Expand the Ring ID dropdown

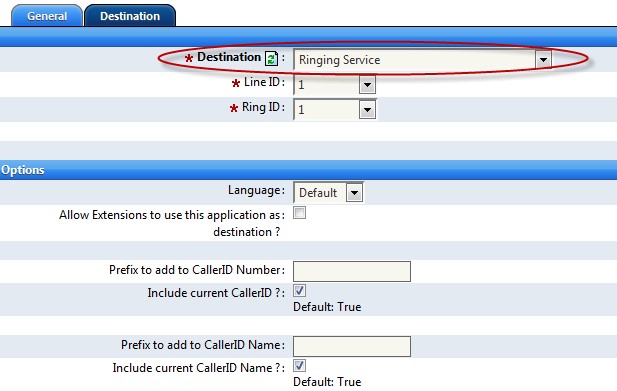click(x=367, y=109)
